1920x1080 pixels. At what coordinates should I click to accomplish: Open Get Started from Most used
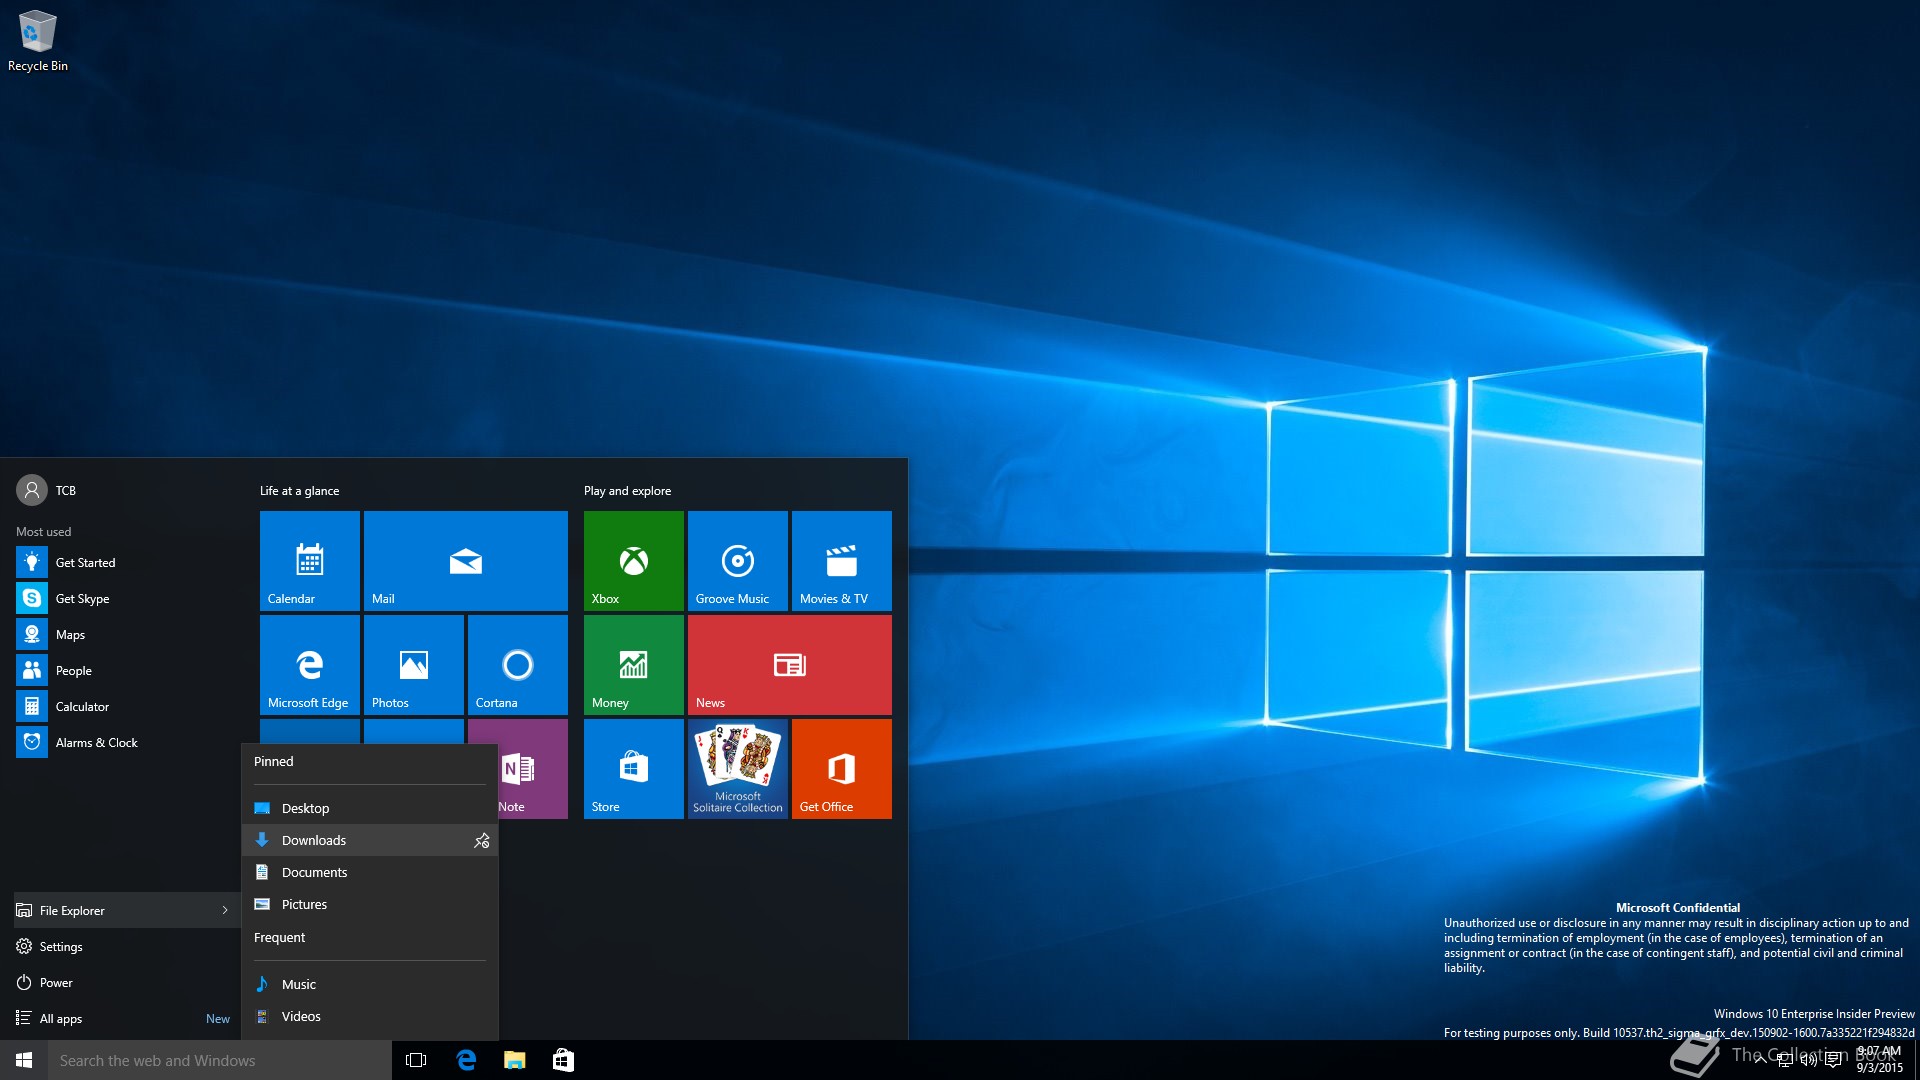pyautogui.click(x=126, y=563)
